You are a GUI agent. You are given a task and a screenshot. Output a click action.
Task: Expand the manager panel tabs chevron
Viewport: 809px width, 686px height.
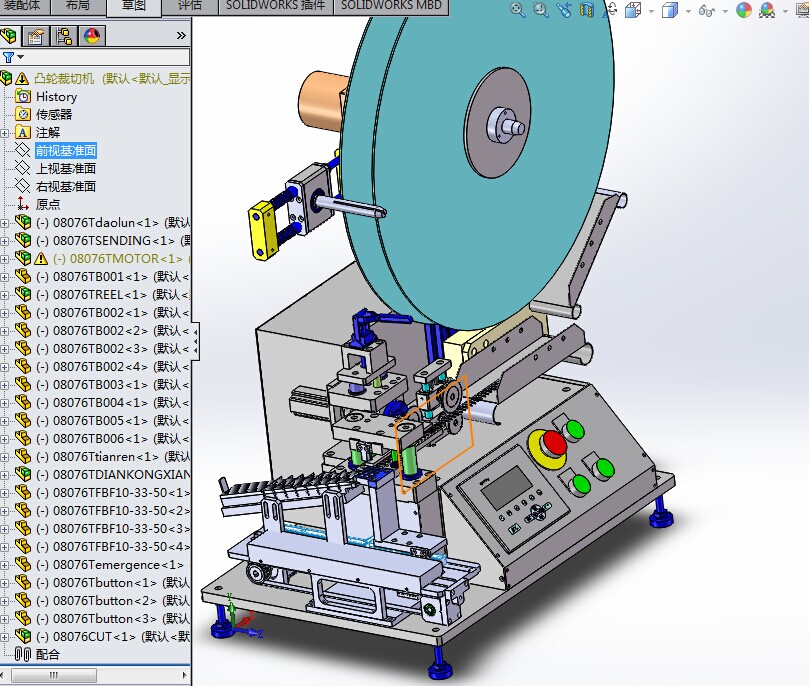pos(181,36)
